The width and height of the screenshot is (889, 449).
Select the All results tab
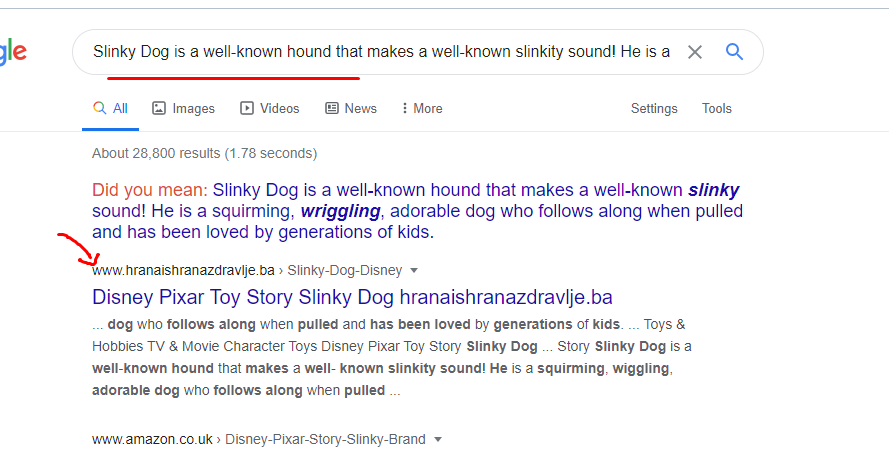point(110,109)
